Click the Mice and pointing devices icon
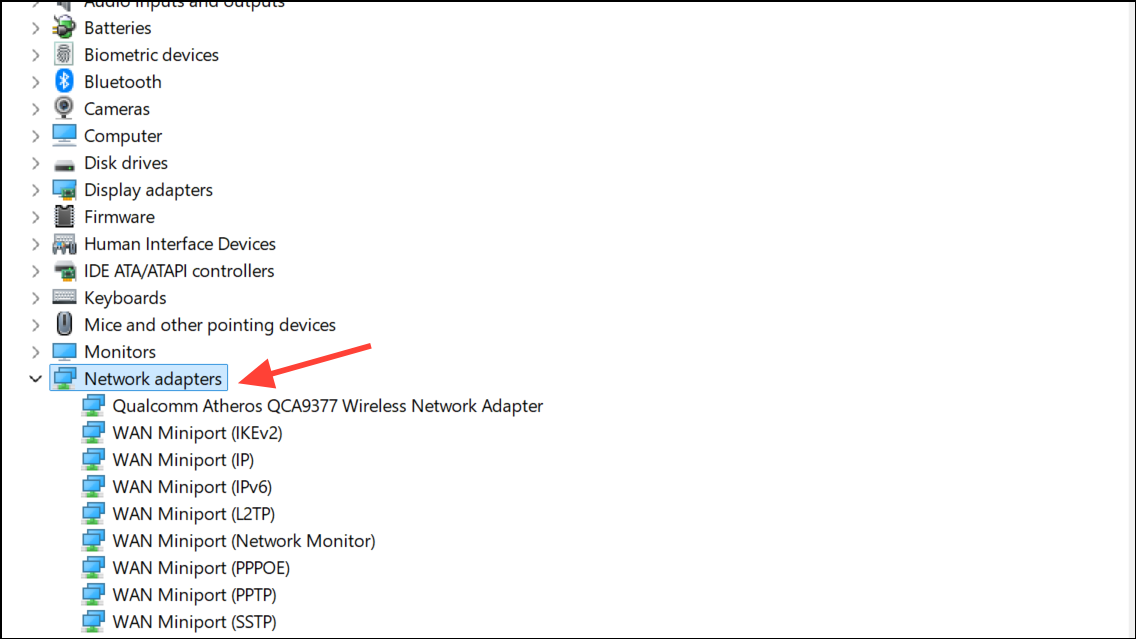This screenshot has width=1136, height=639. pos(64,324)
